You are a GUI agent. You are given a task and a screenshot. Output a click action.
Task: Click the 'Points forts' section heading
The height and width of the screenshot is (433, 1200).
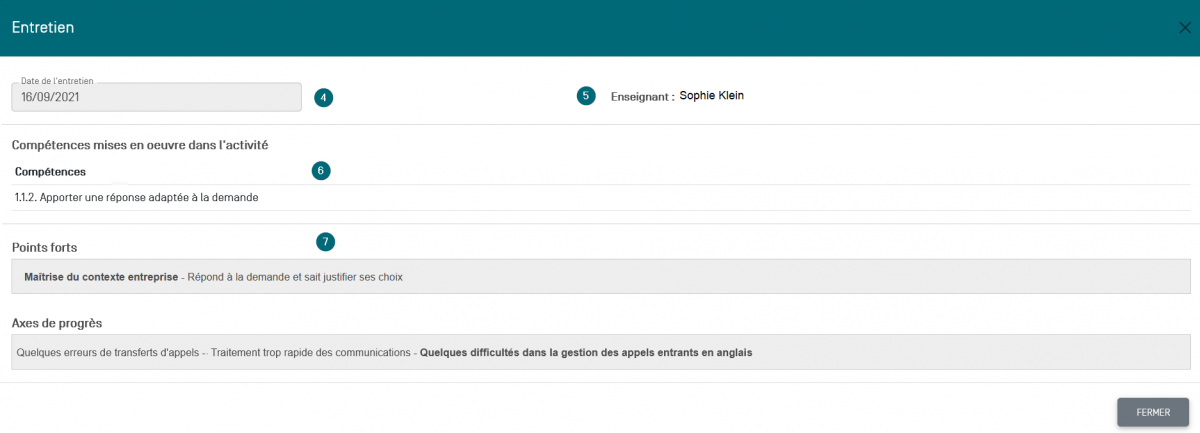[44, 247]
